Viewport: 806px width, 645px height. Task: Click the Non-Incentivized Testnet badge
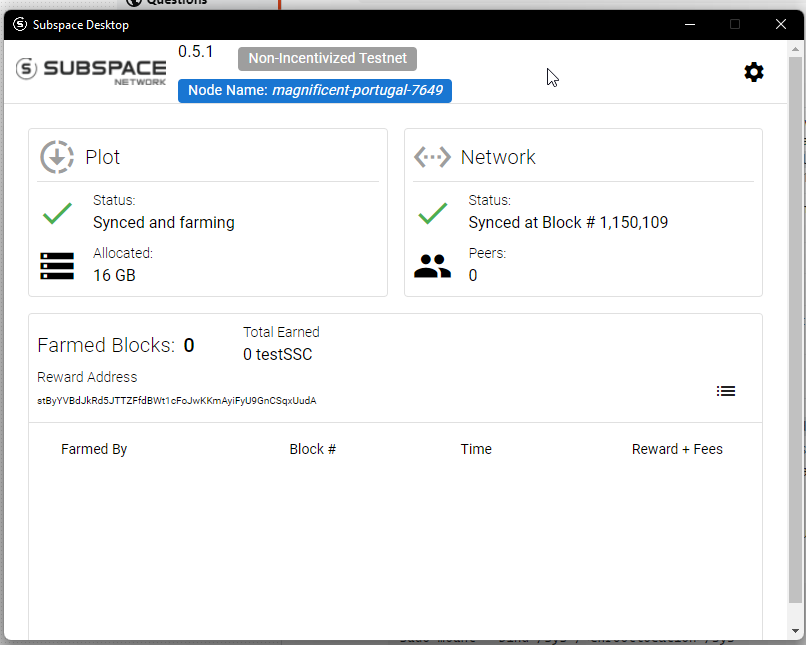(327, 58)
